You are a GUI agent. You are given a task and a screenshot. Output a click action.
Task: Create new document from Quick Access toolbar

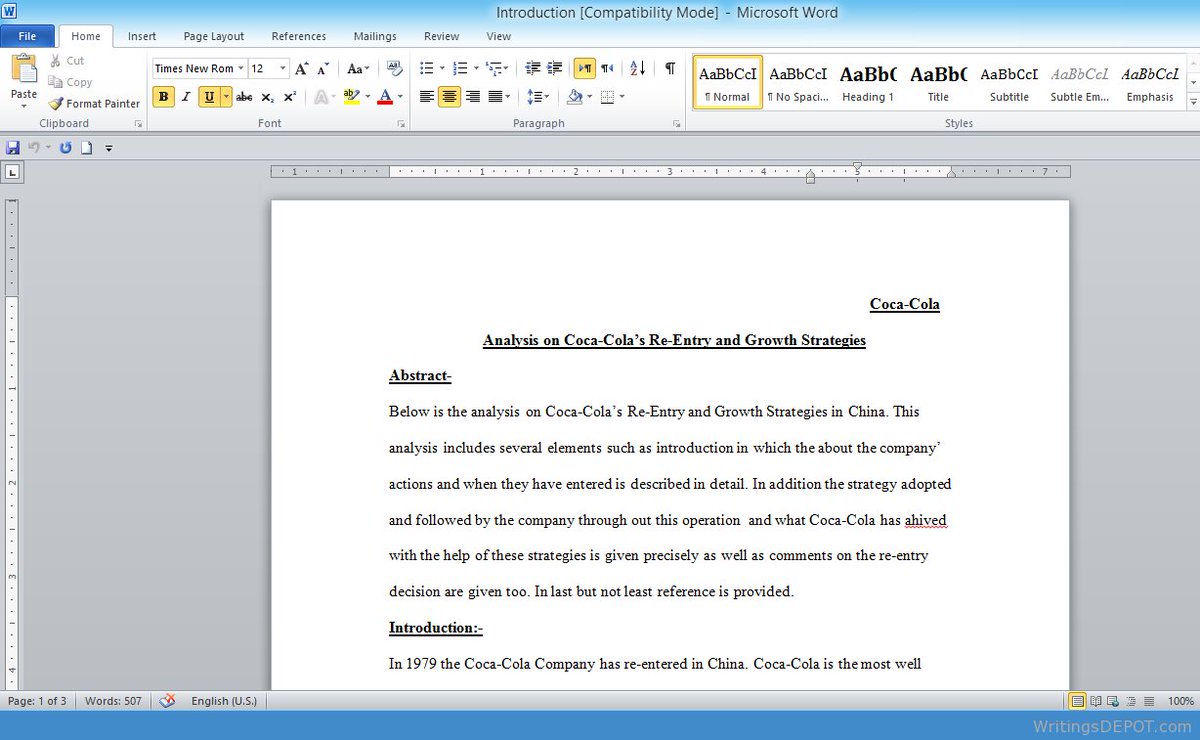click(x=87, y=147)
